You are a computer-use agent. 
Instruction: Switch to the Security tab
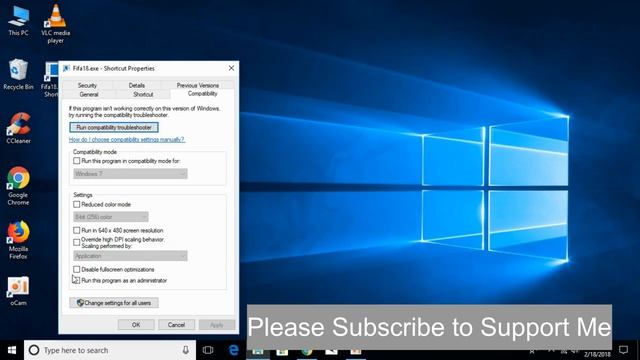click(87, 85)
